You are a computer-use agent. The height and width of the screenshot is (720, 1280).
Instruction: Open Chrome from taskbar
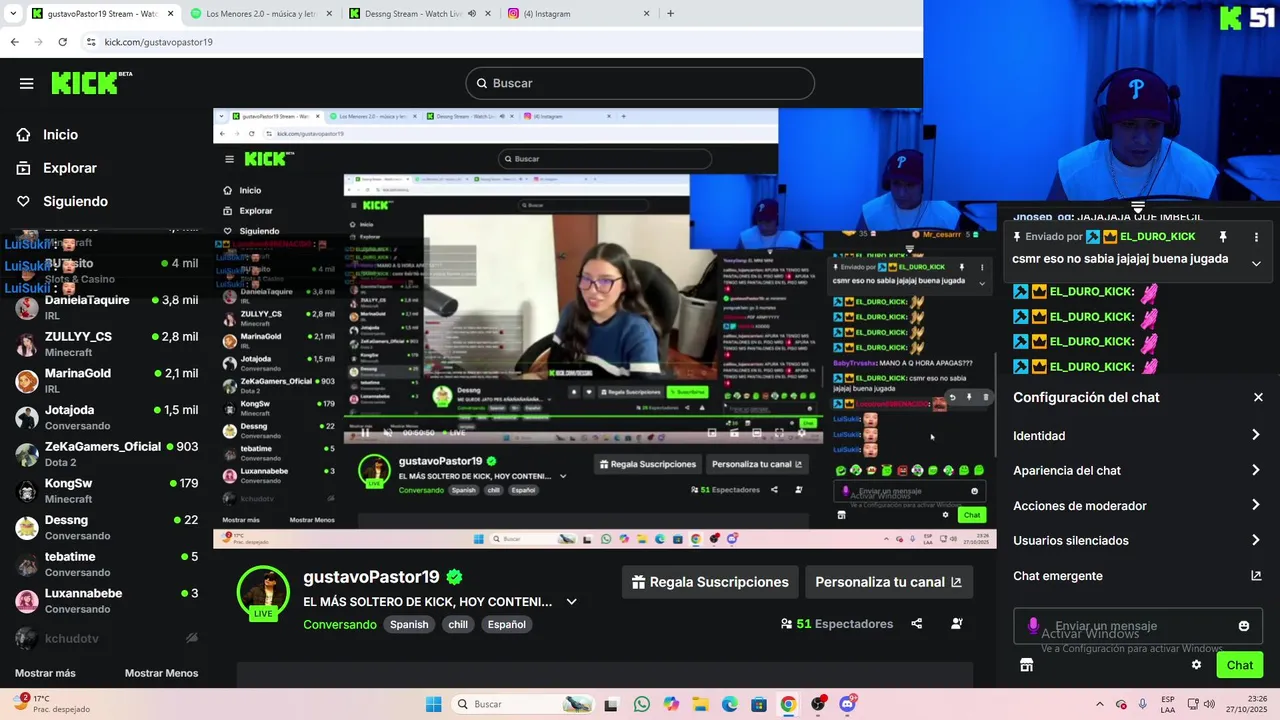pyautogui.click(x=788, y=704)
